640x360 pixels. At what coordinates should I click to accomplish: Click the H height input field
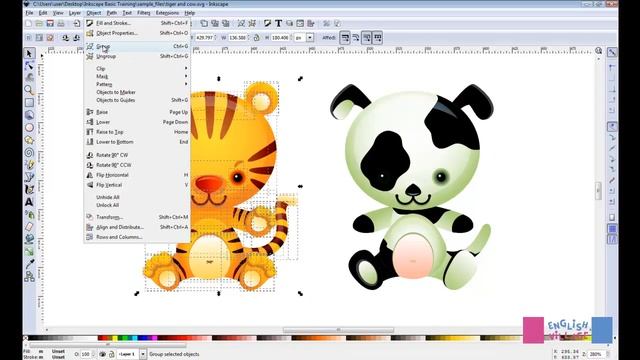(282, 38)
